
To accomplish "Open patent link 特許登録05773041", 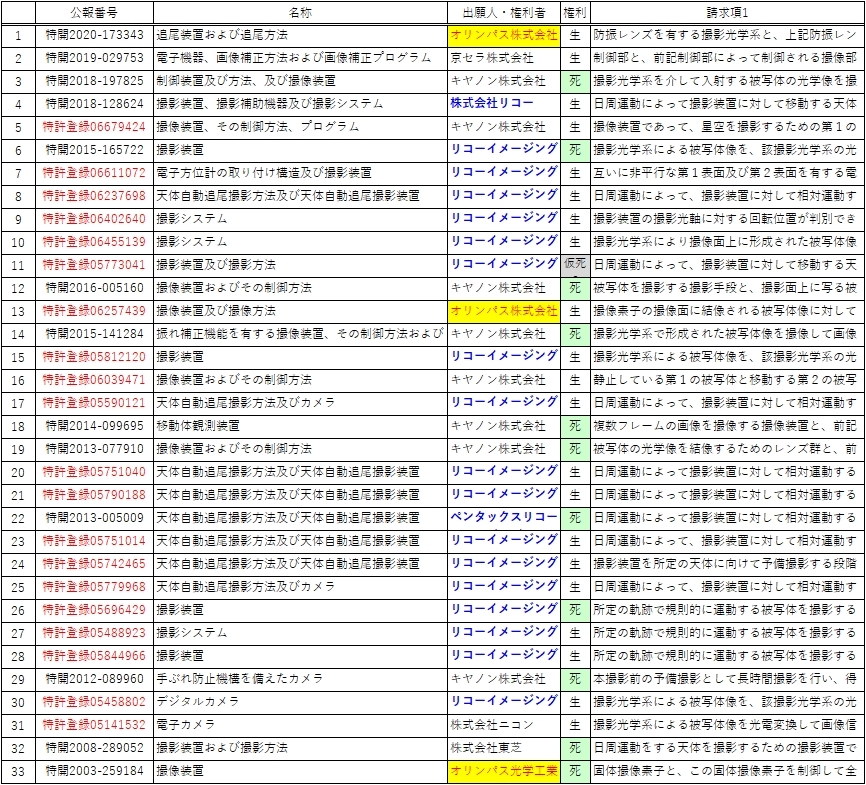I will tap(94, 265).
